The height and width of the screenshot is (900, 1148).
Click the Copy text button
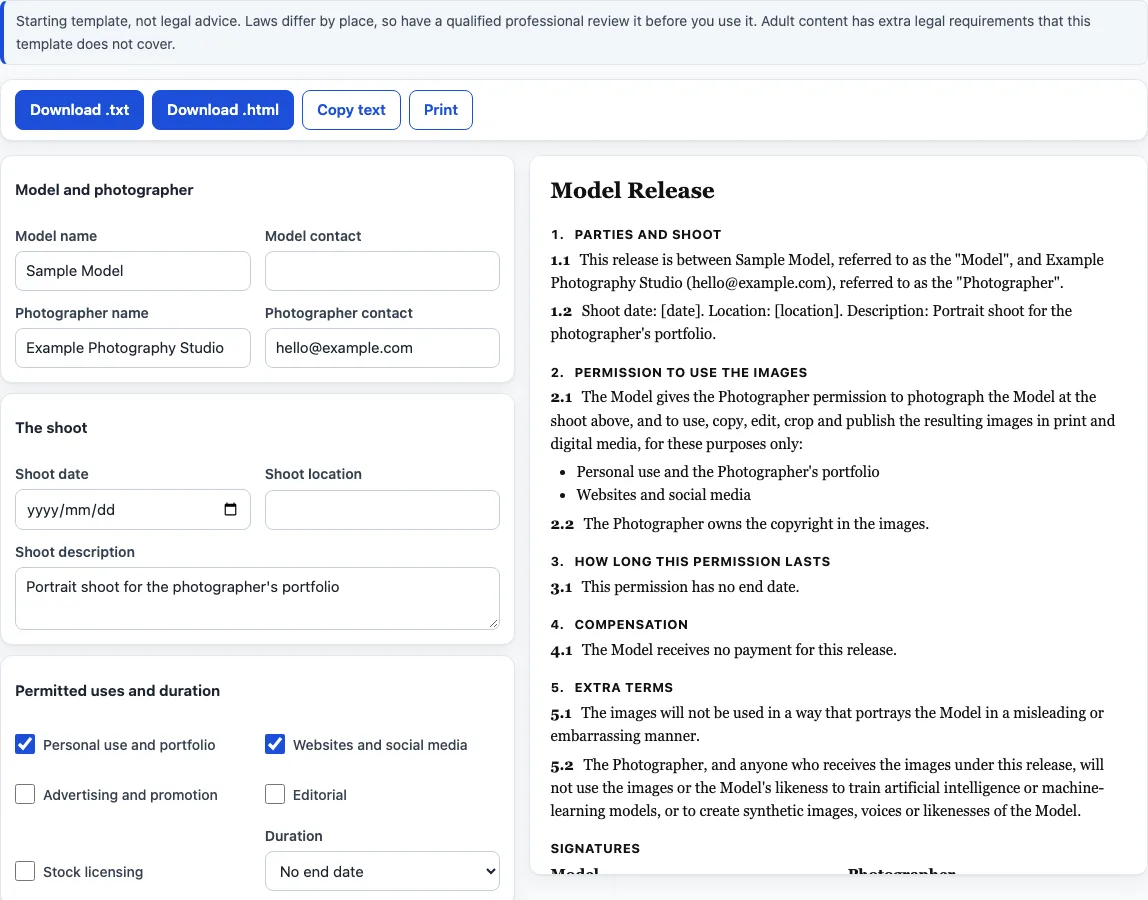[351, 110]
